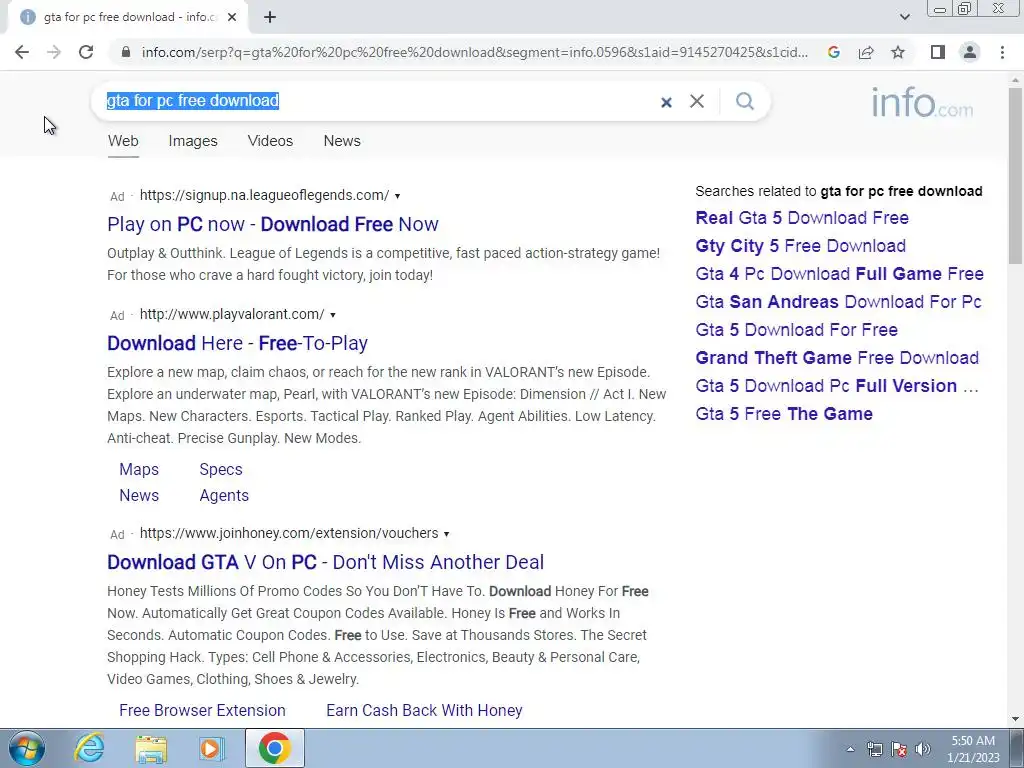Click the playvalorant.com URL text

coord(232,314)
